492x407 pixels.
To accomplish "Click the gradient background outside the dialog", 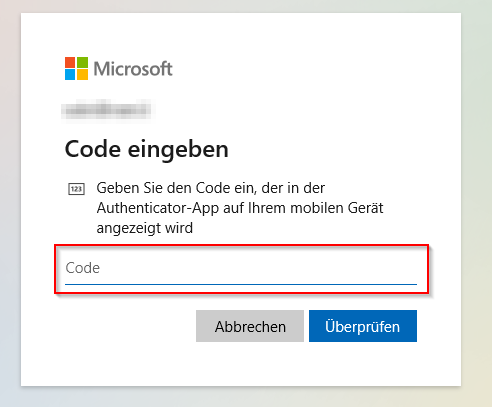I will (477, 200).
